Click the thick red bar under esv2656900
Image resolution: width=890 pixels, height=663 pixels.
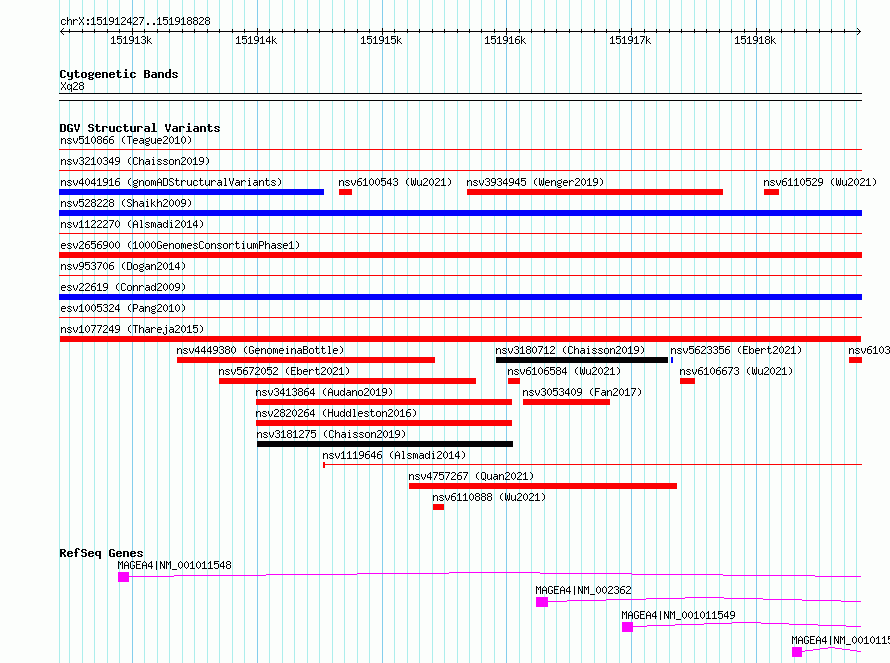pos(460,255)
